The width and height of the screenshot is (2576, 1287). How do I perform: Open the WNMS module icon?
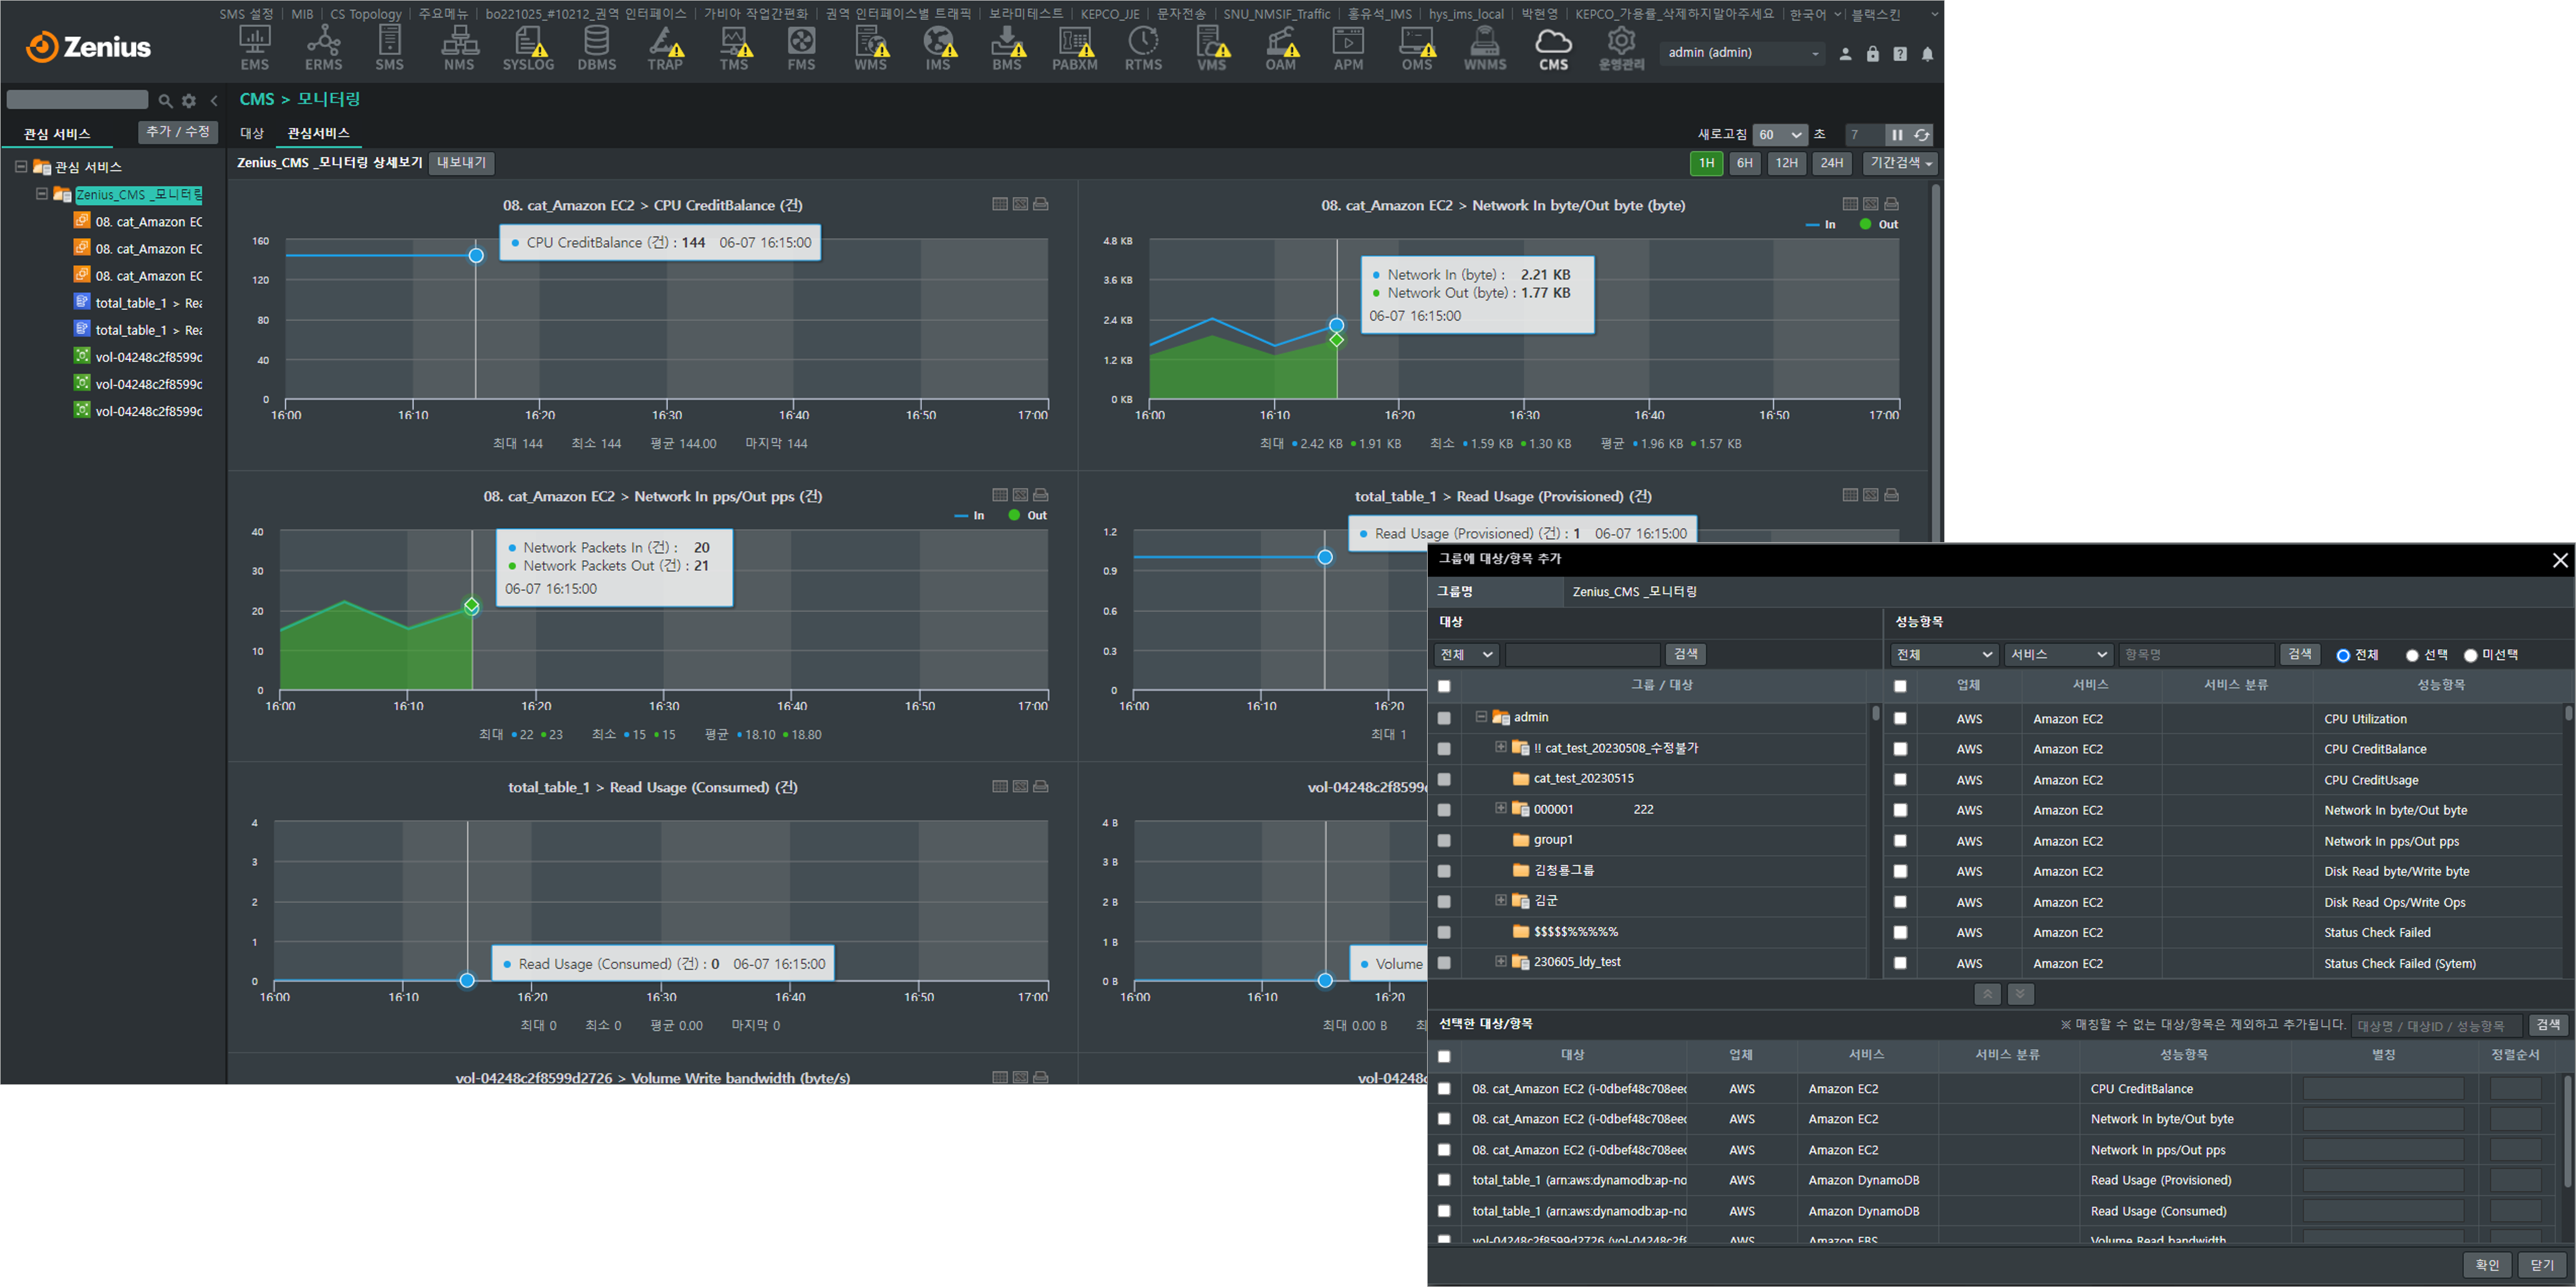(1485, 48)
